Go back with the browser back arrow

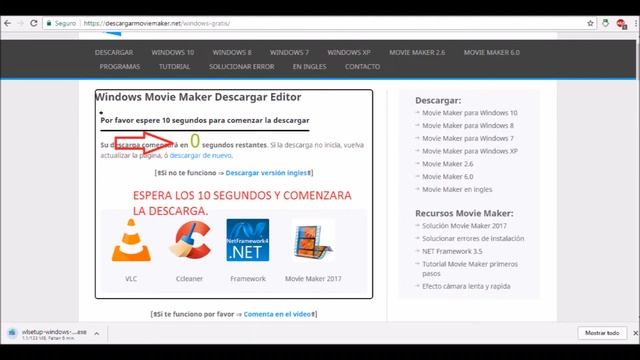point(7,23)
